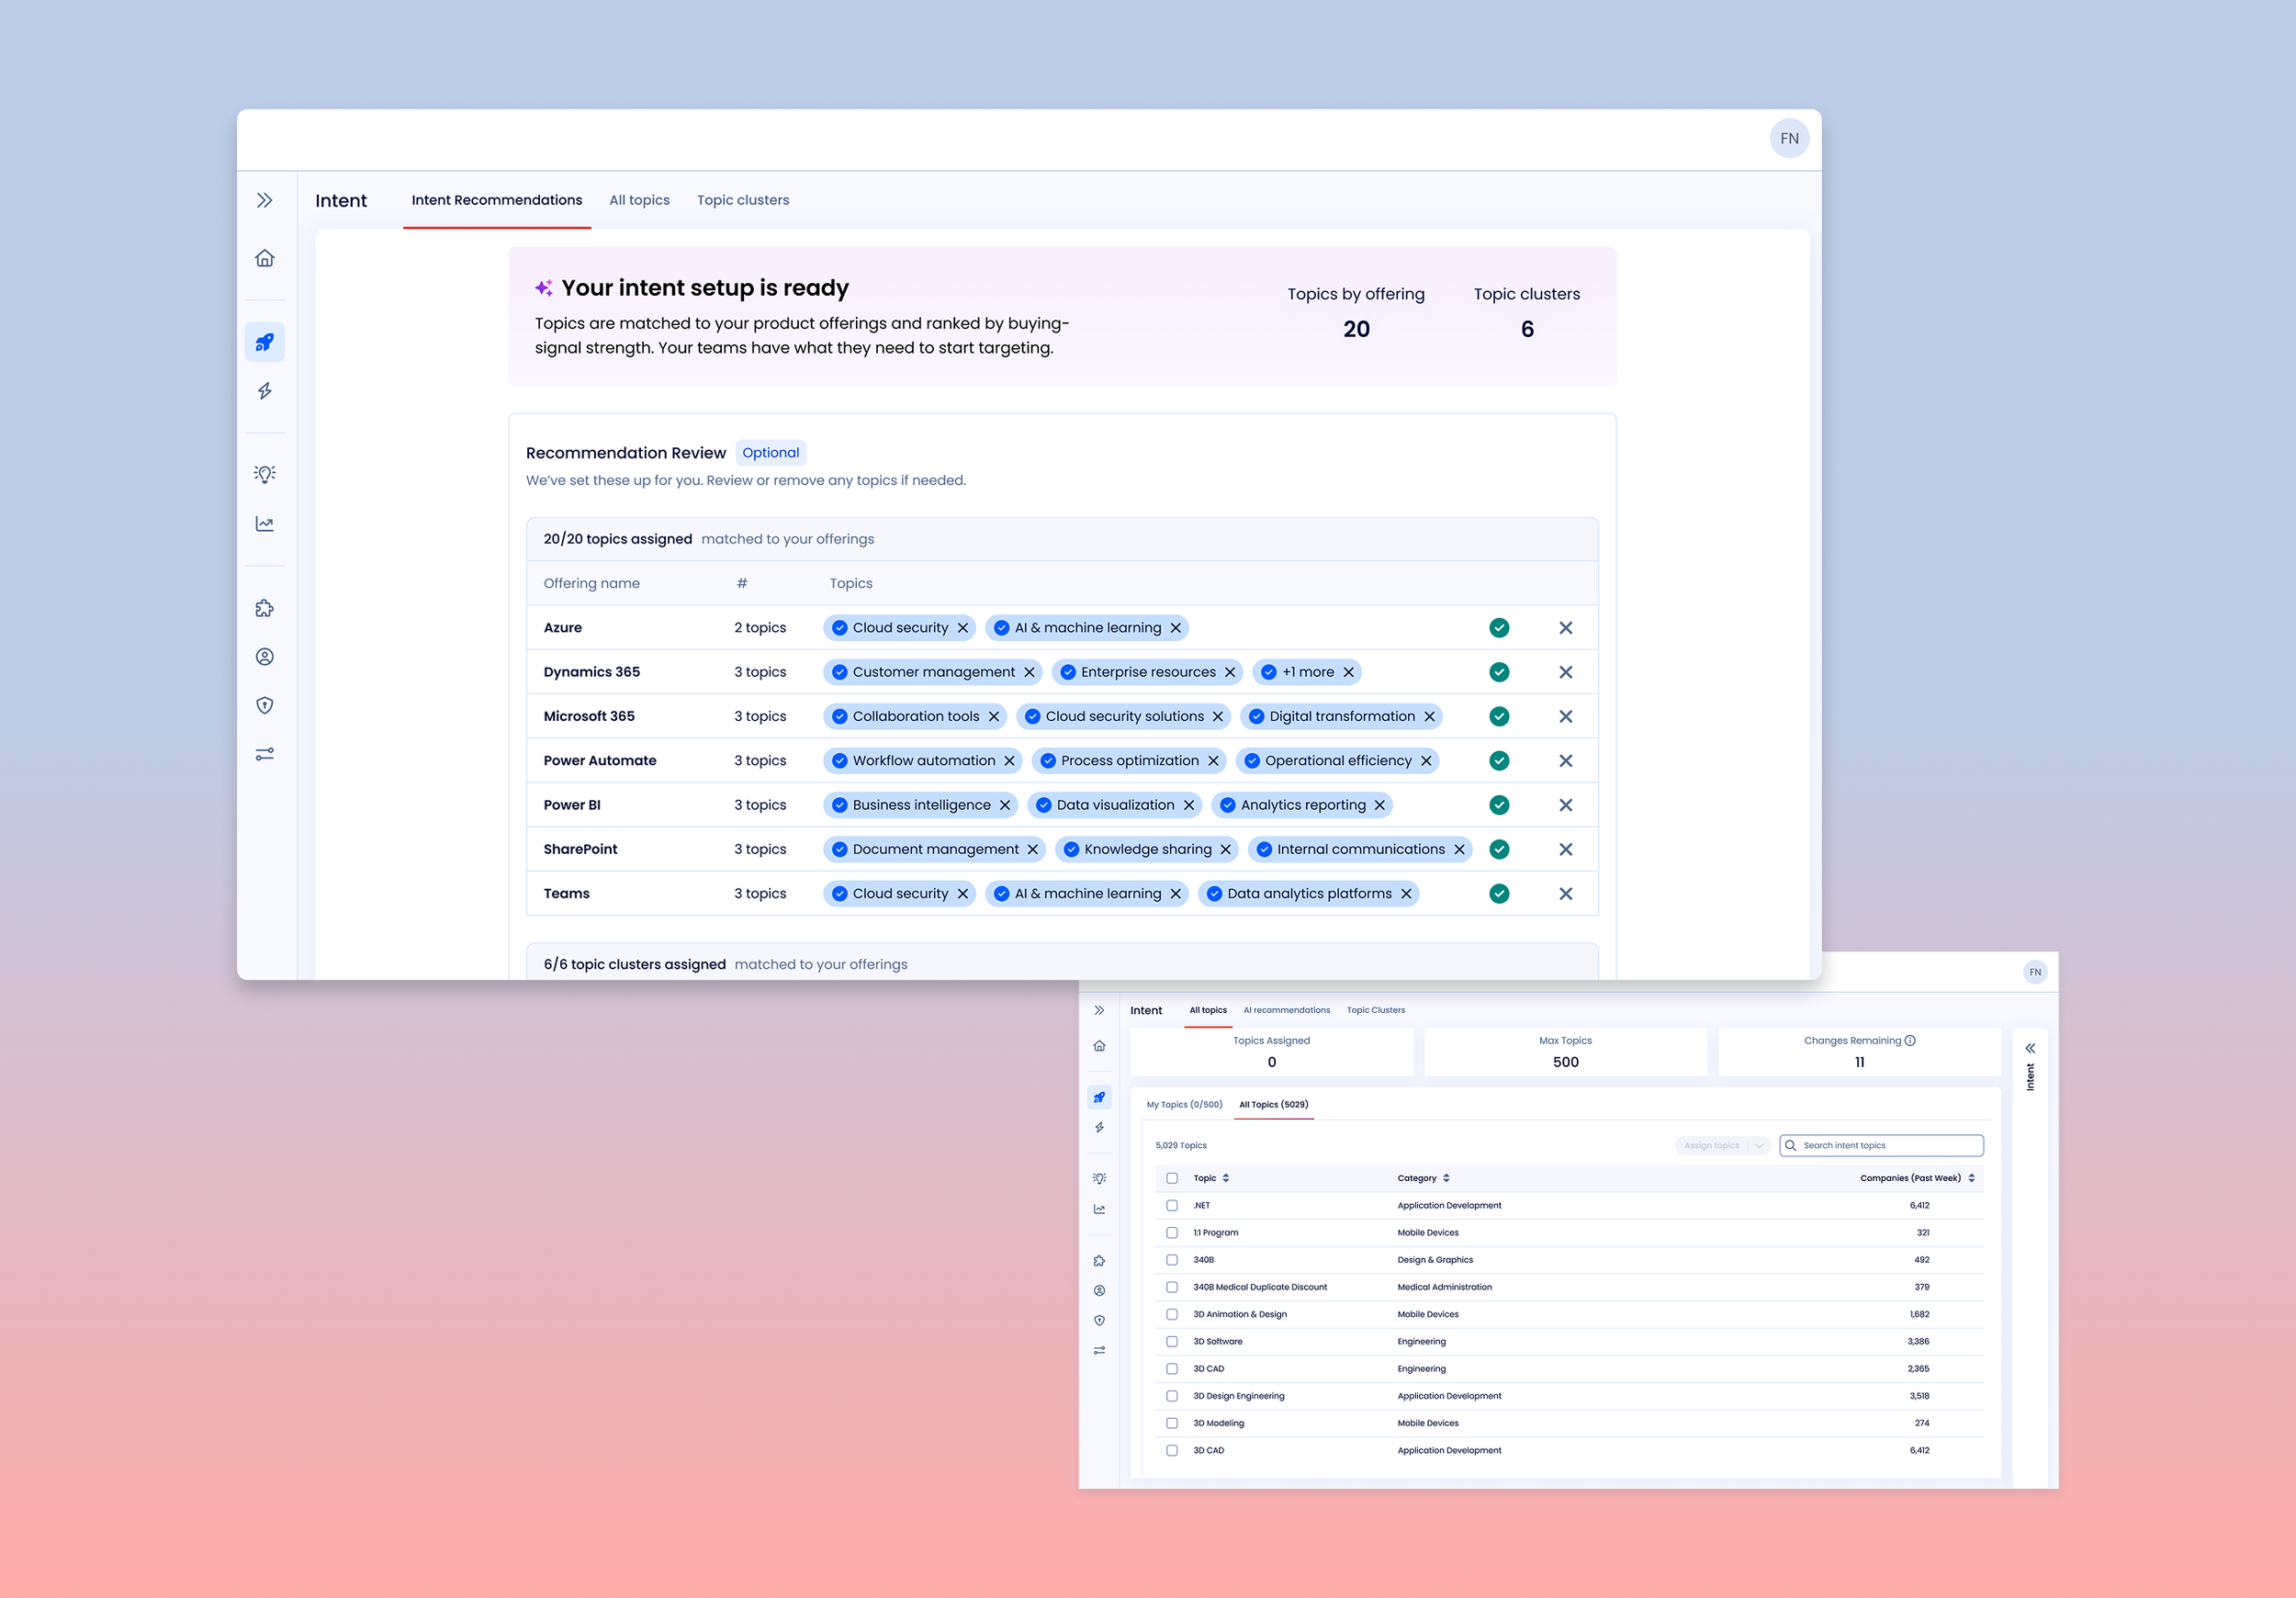
Task: Remove the entire Azure offering row
Action: (1565, 628)
